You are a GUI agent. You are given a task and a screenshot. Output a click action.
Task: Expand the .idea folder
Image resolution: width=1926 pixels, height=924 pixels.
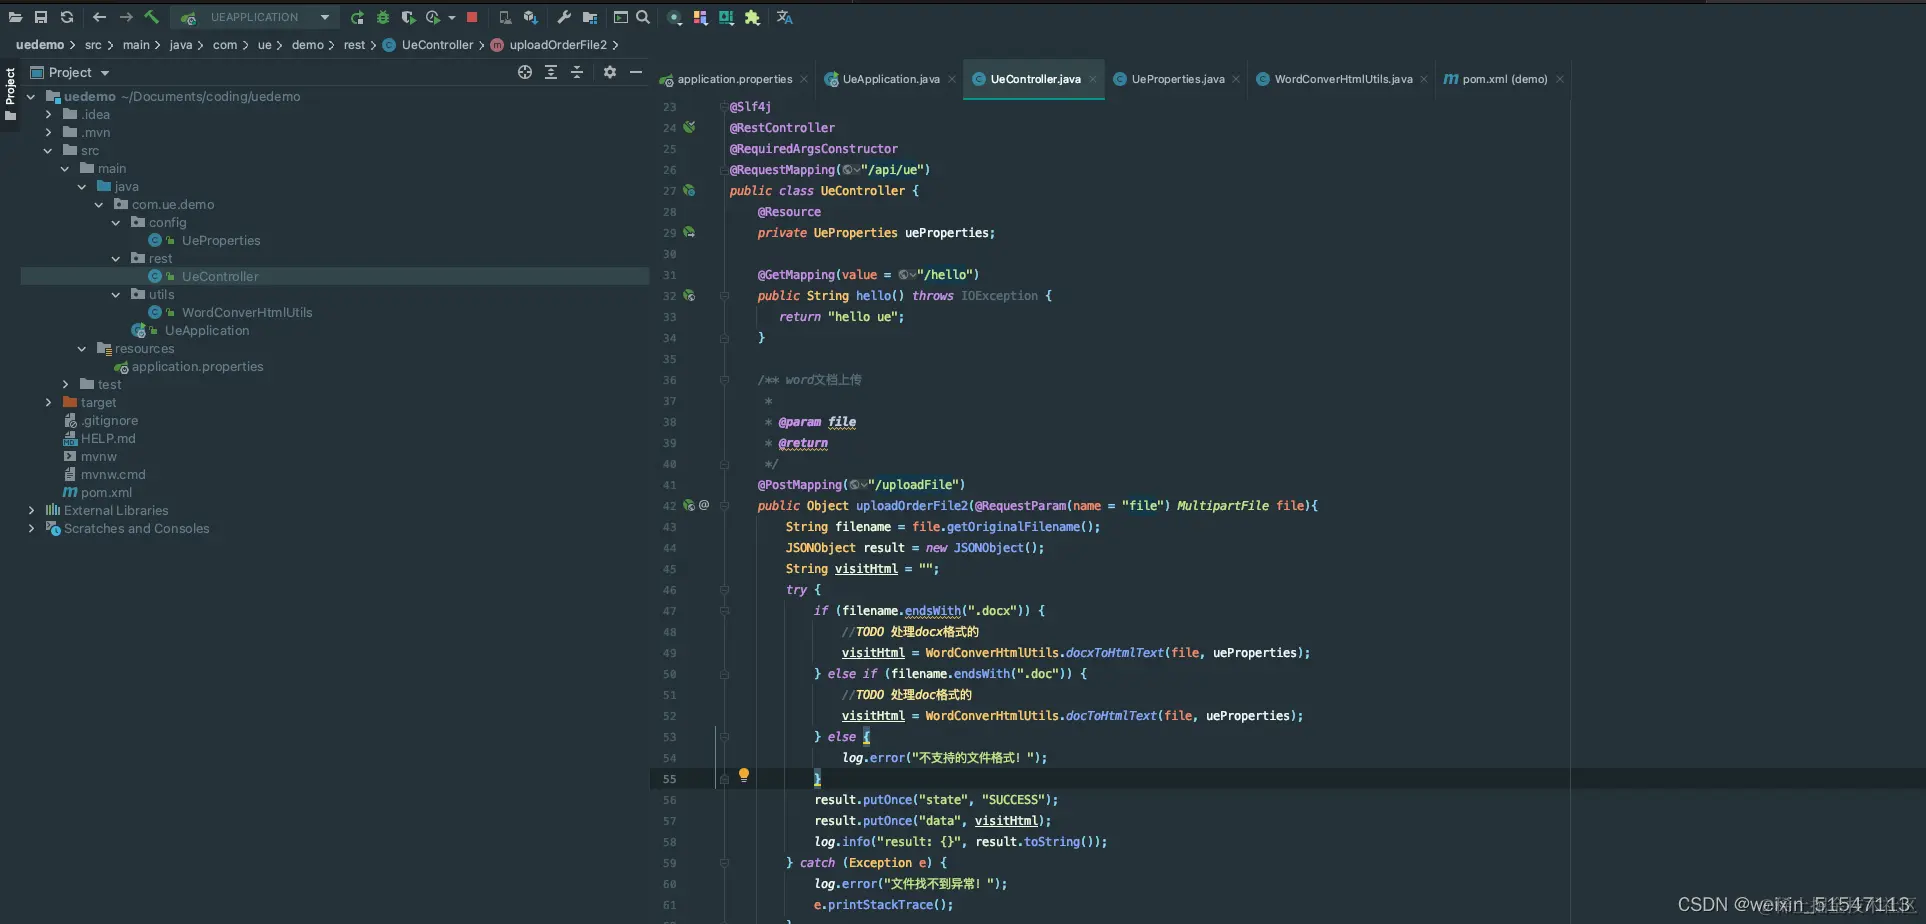(x=48, y=115)
